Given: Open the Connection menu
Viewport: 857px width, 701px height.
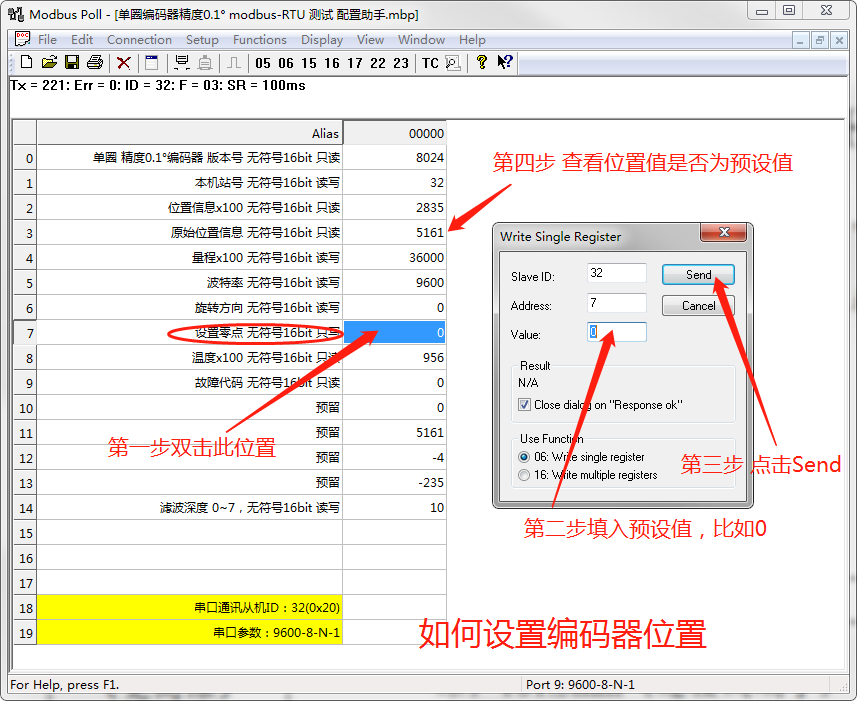Looking at the screenshot, I should pyautogui.click(x=139, y=39).
